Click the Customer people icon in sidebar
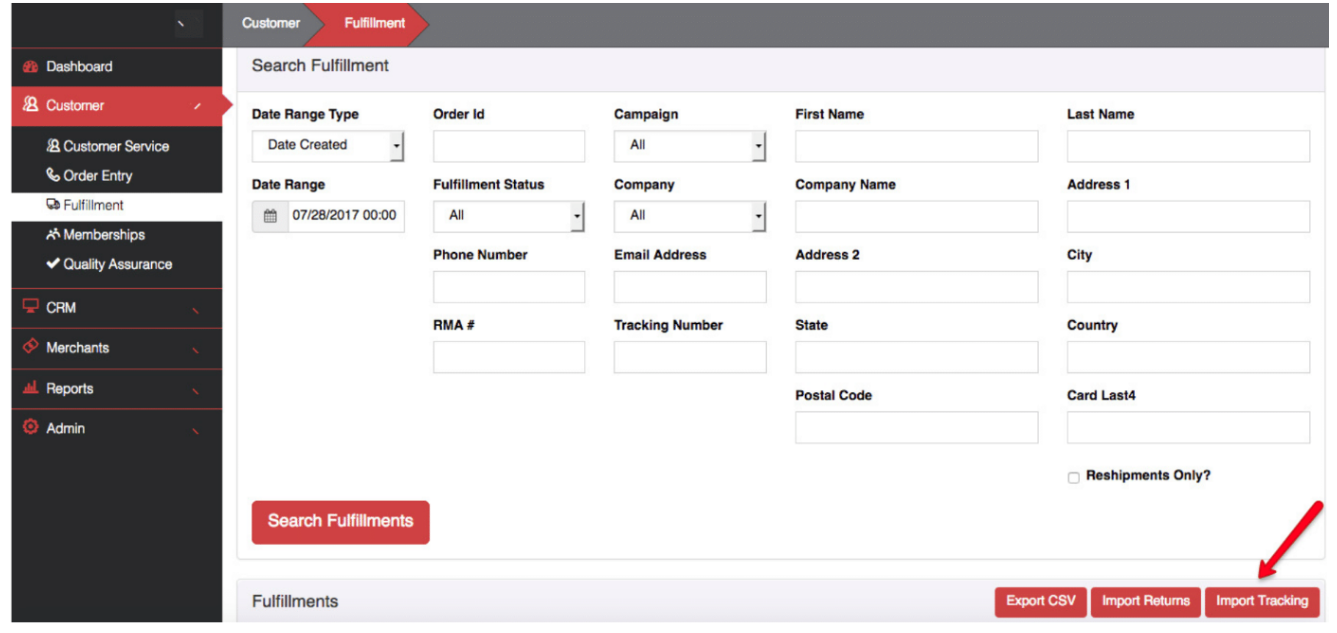The width and height of the screenshot is (1337, 633). point(30,105)
